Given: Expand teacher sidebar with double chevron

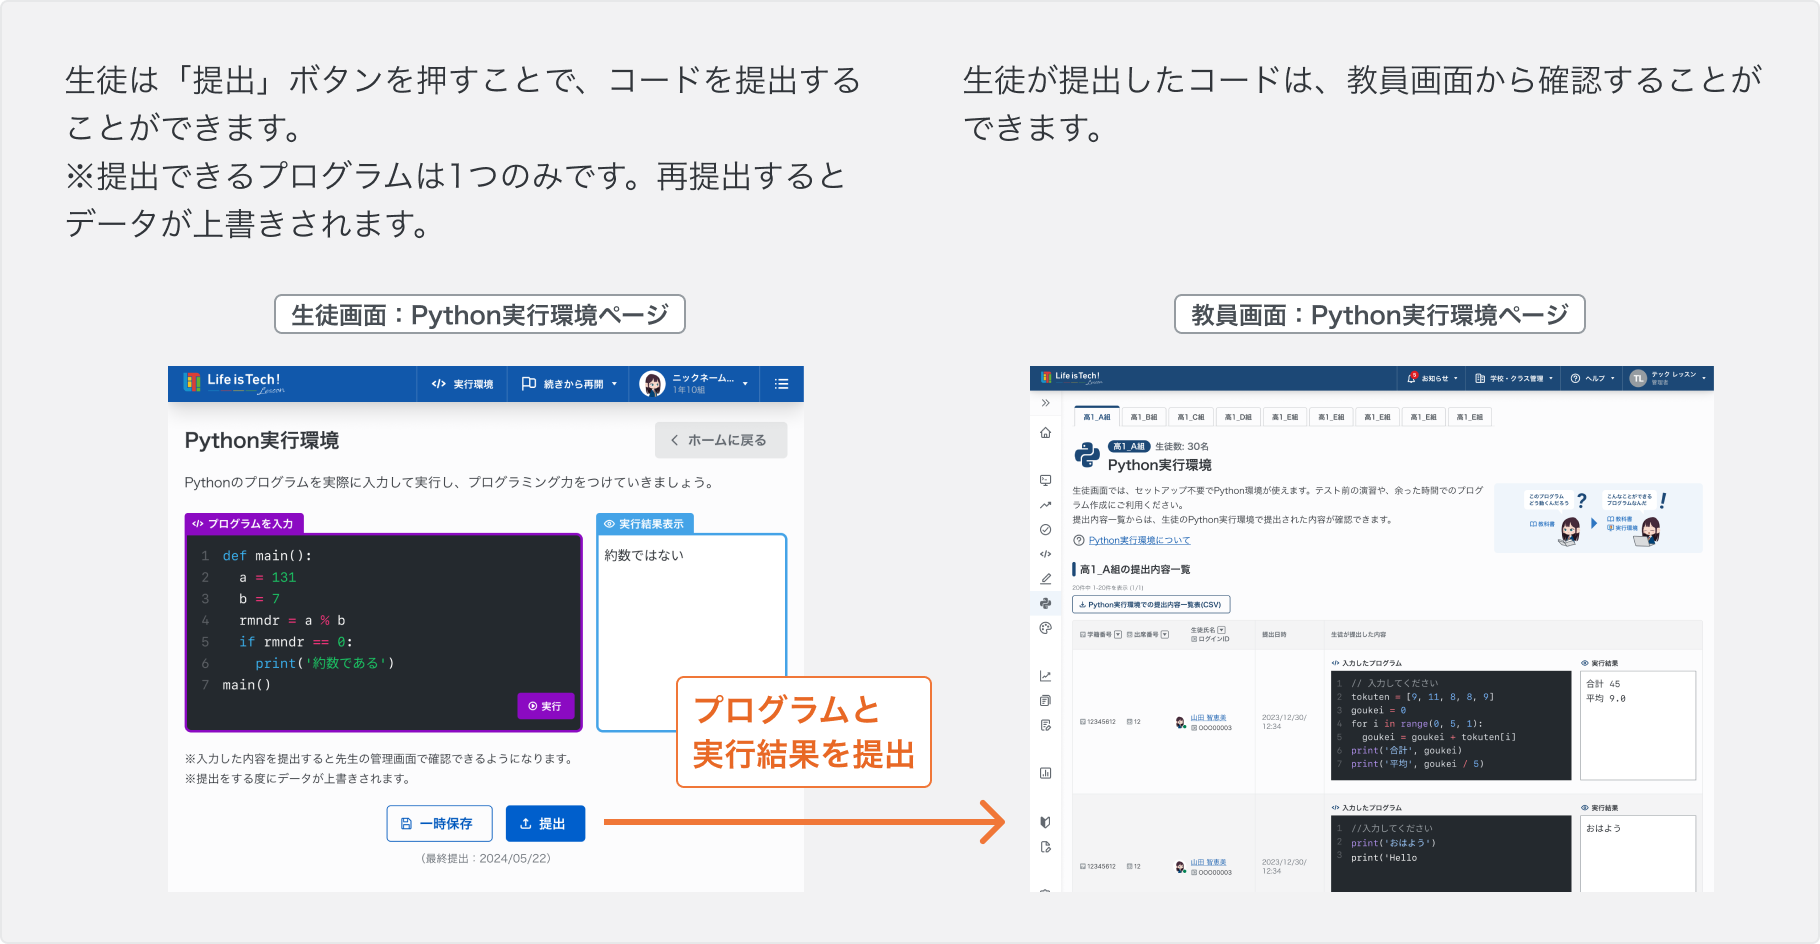Looking at the screenshot, I should point(1045,403).
